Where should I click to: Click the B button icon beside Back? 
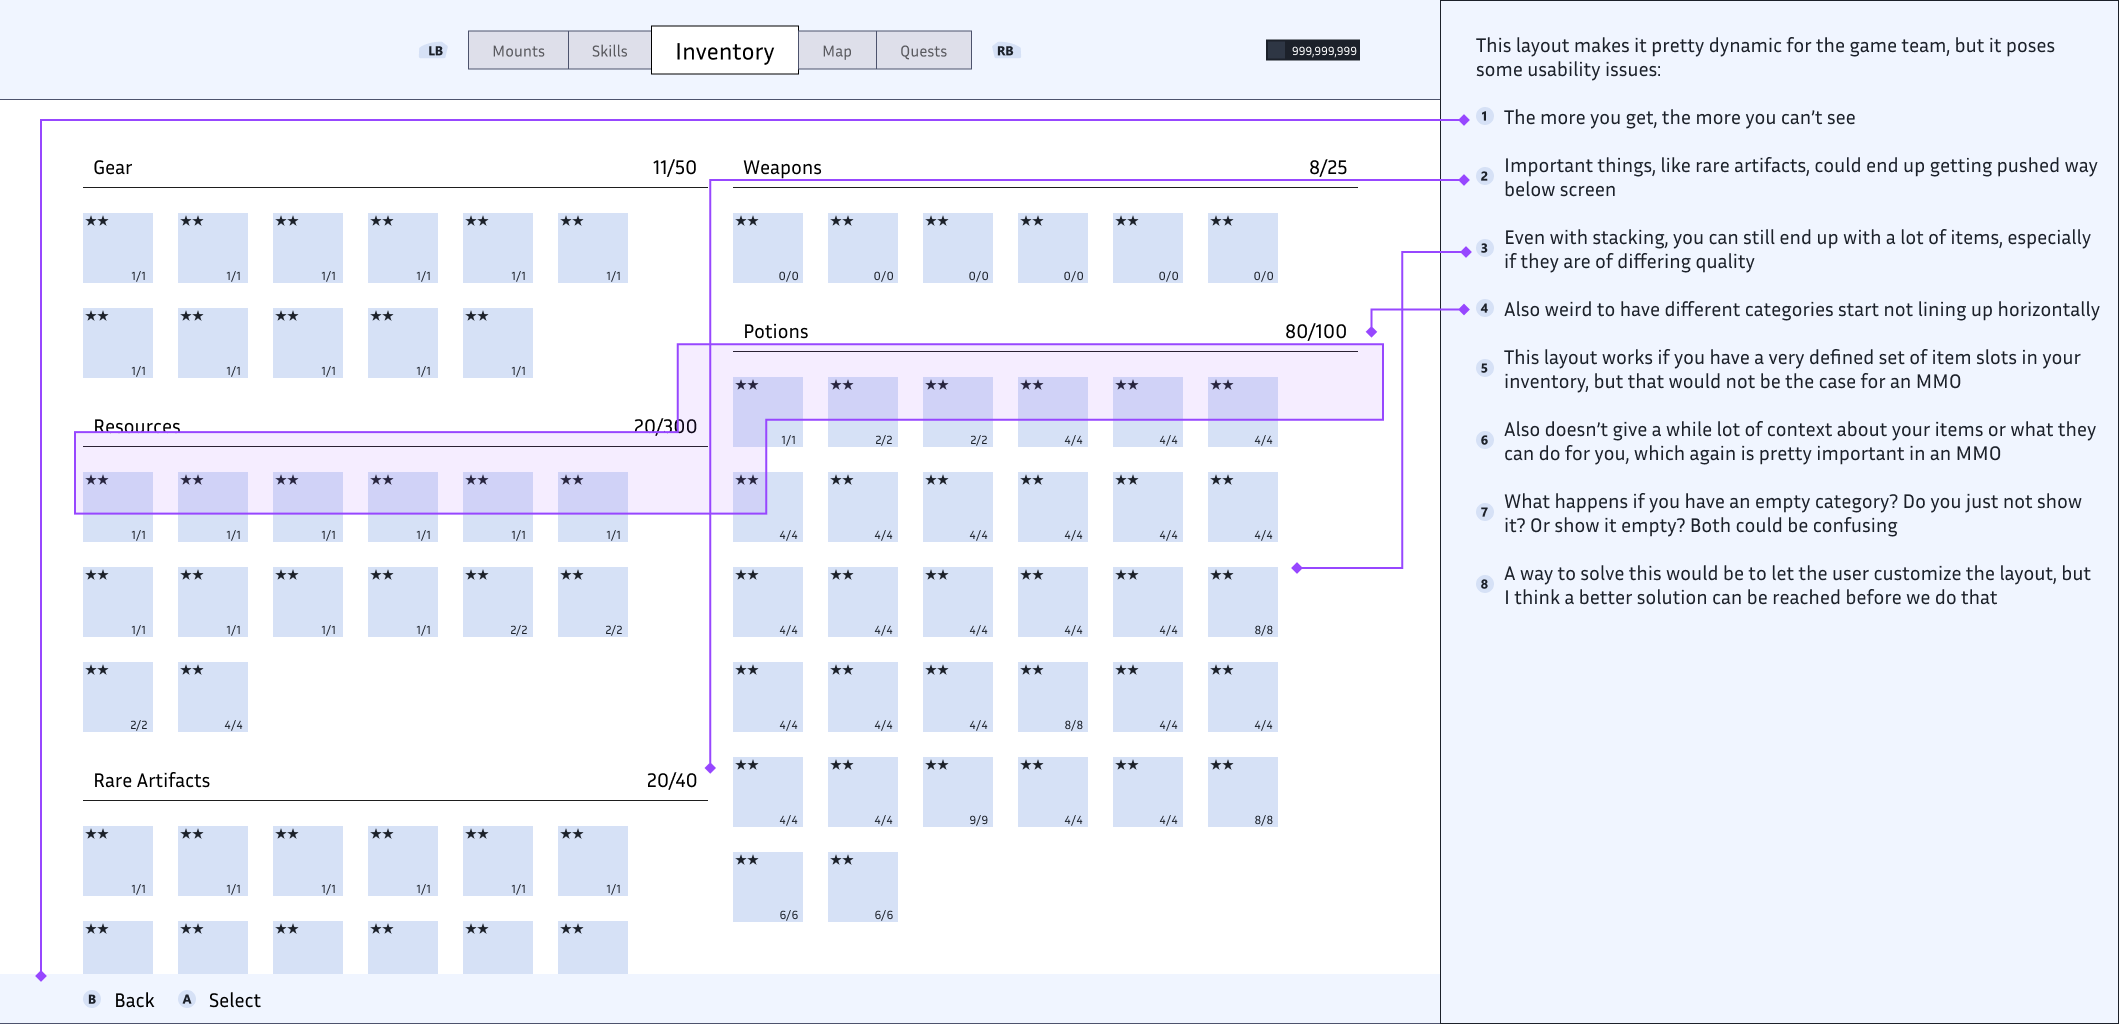point(92,999)
